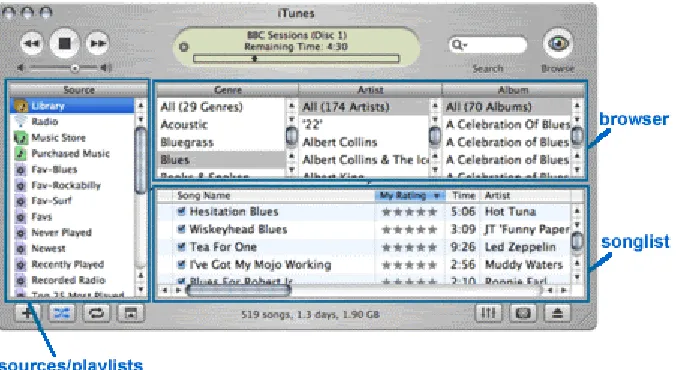Select Blues genre

click(x=221, y=160)
